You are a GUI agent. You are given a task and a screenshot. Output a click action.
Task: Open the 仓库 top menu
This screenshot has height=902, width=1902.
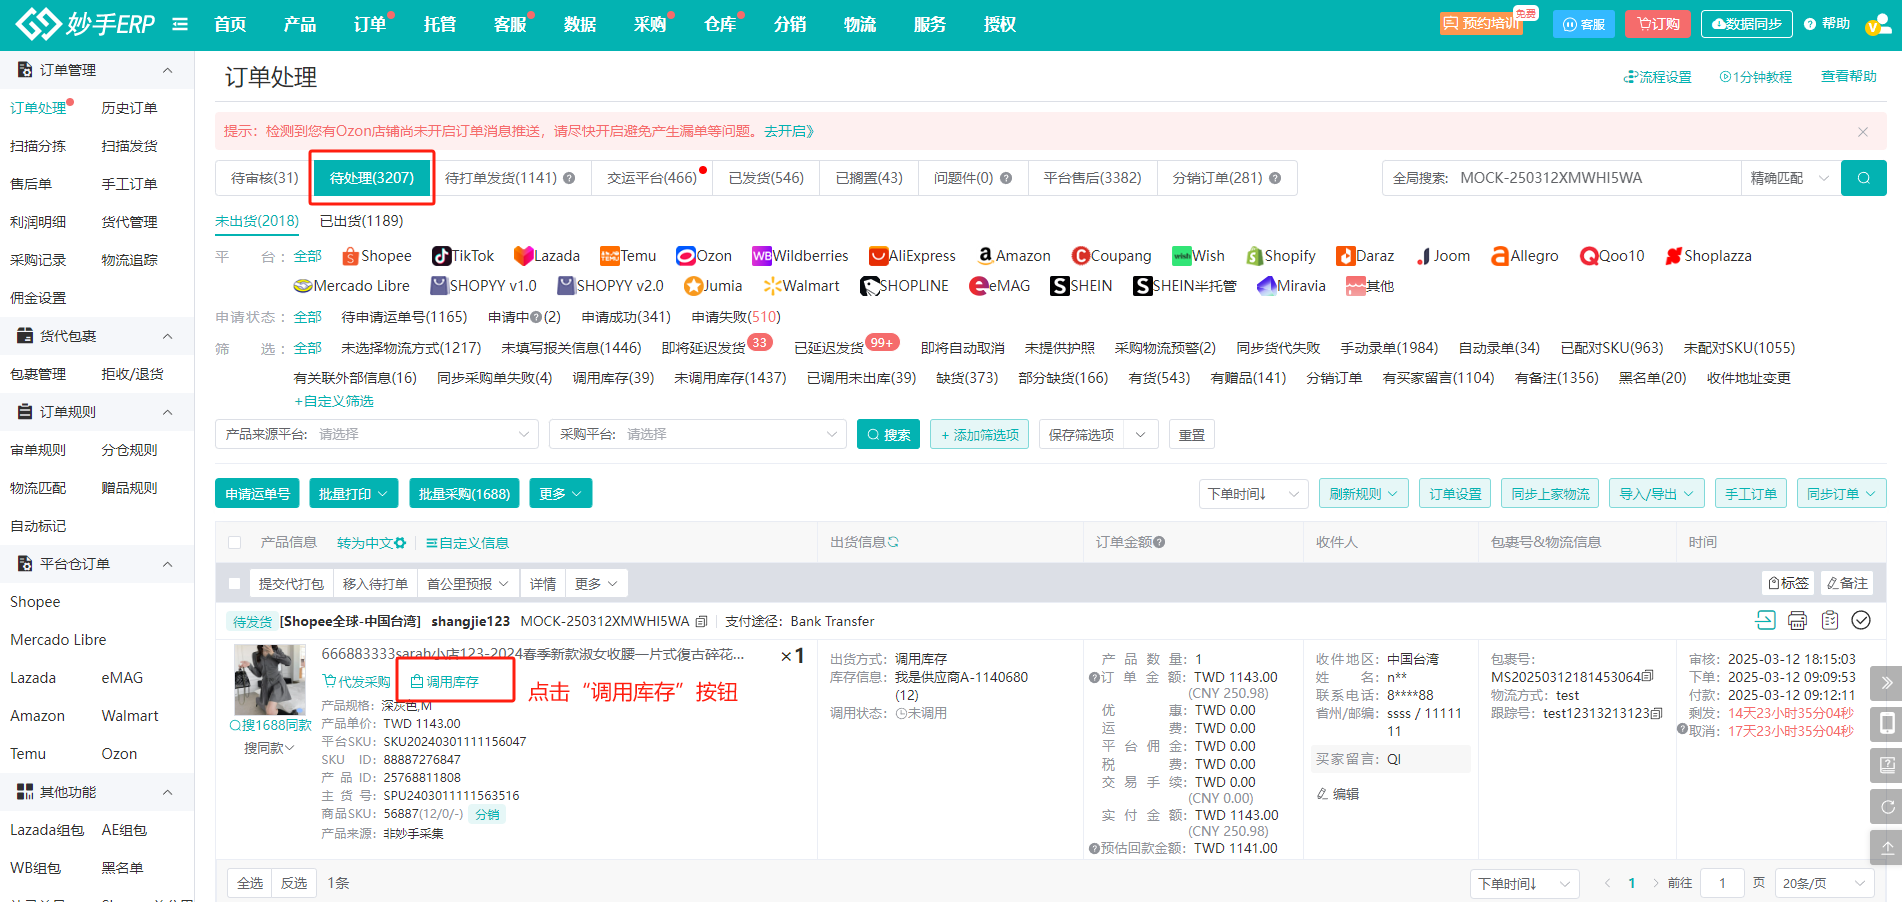pos(719,24)
